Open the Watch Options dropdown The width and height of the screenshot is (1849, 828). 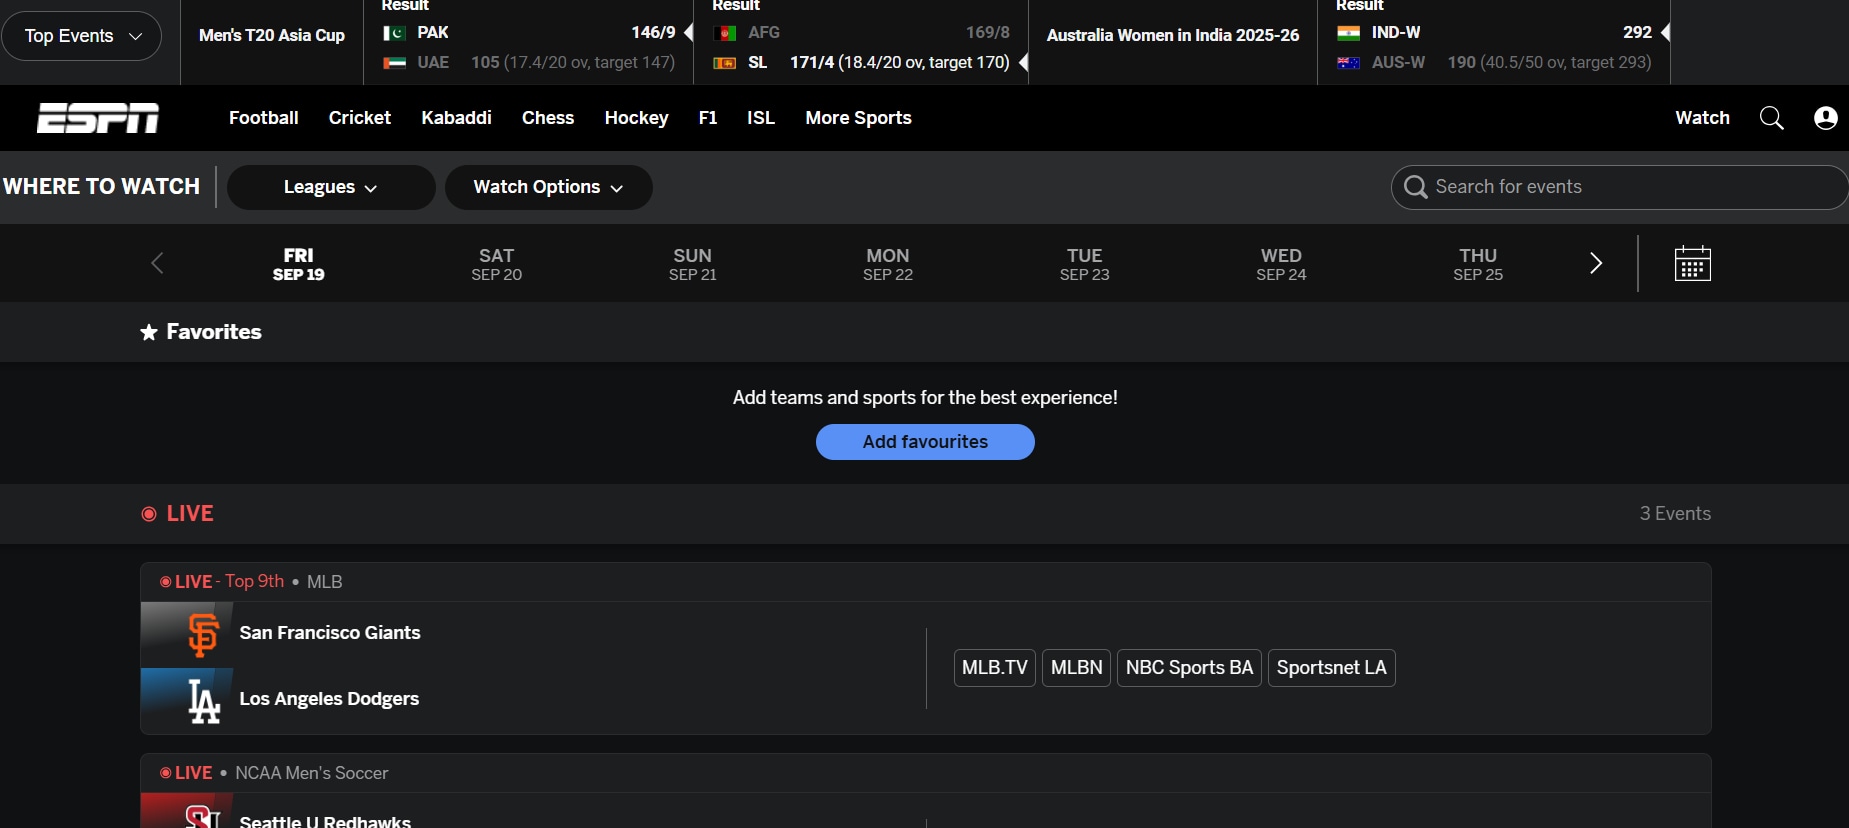coord(548,187)
